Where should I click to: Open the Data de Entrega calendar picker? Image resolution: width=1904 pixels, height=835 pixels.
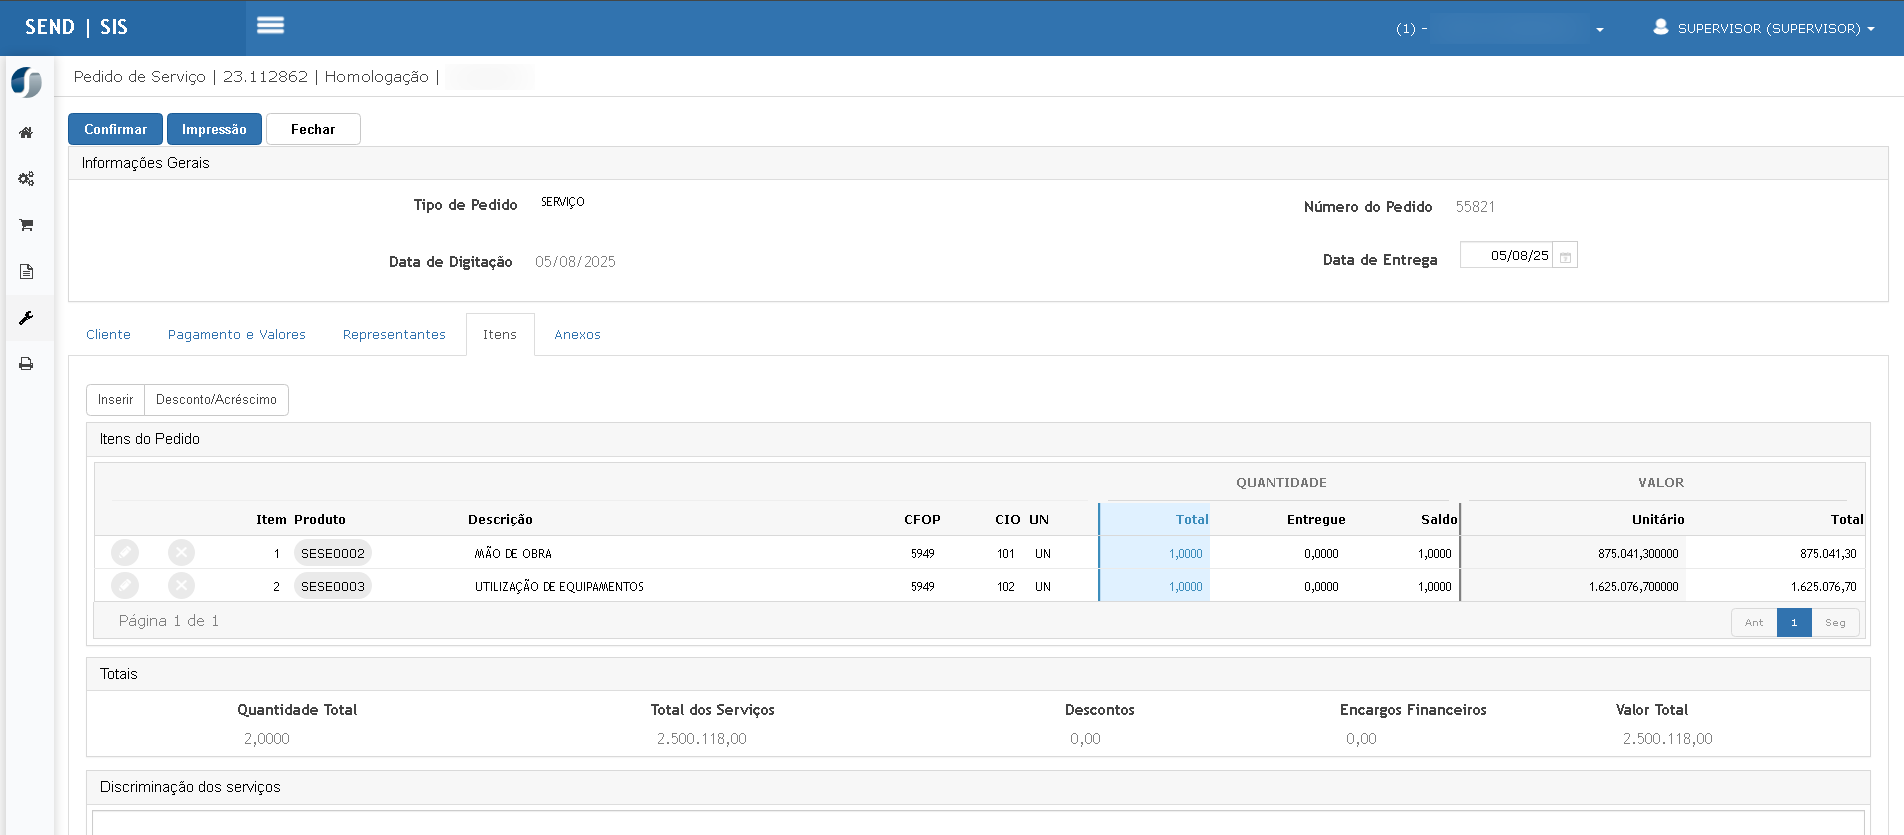point(1565,256)
